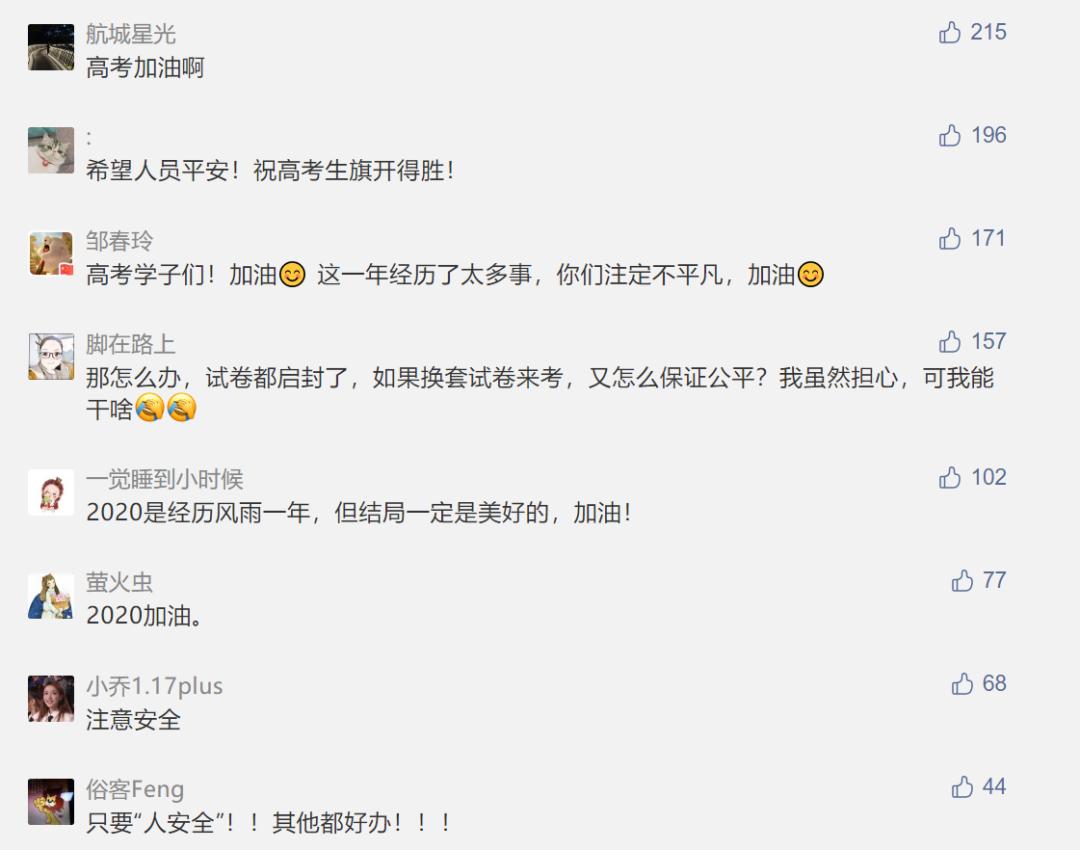This screenshot has height=850, width=1080.
Task: Like the comment by 航城星光
Action: [949, 32]
